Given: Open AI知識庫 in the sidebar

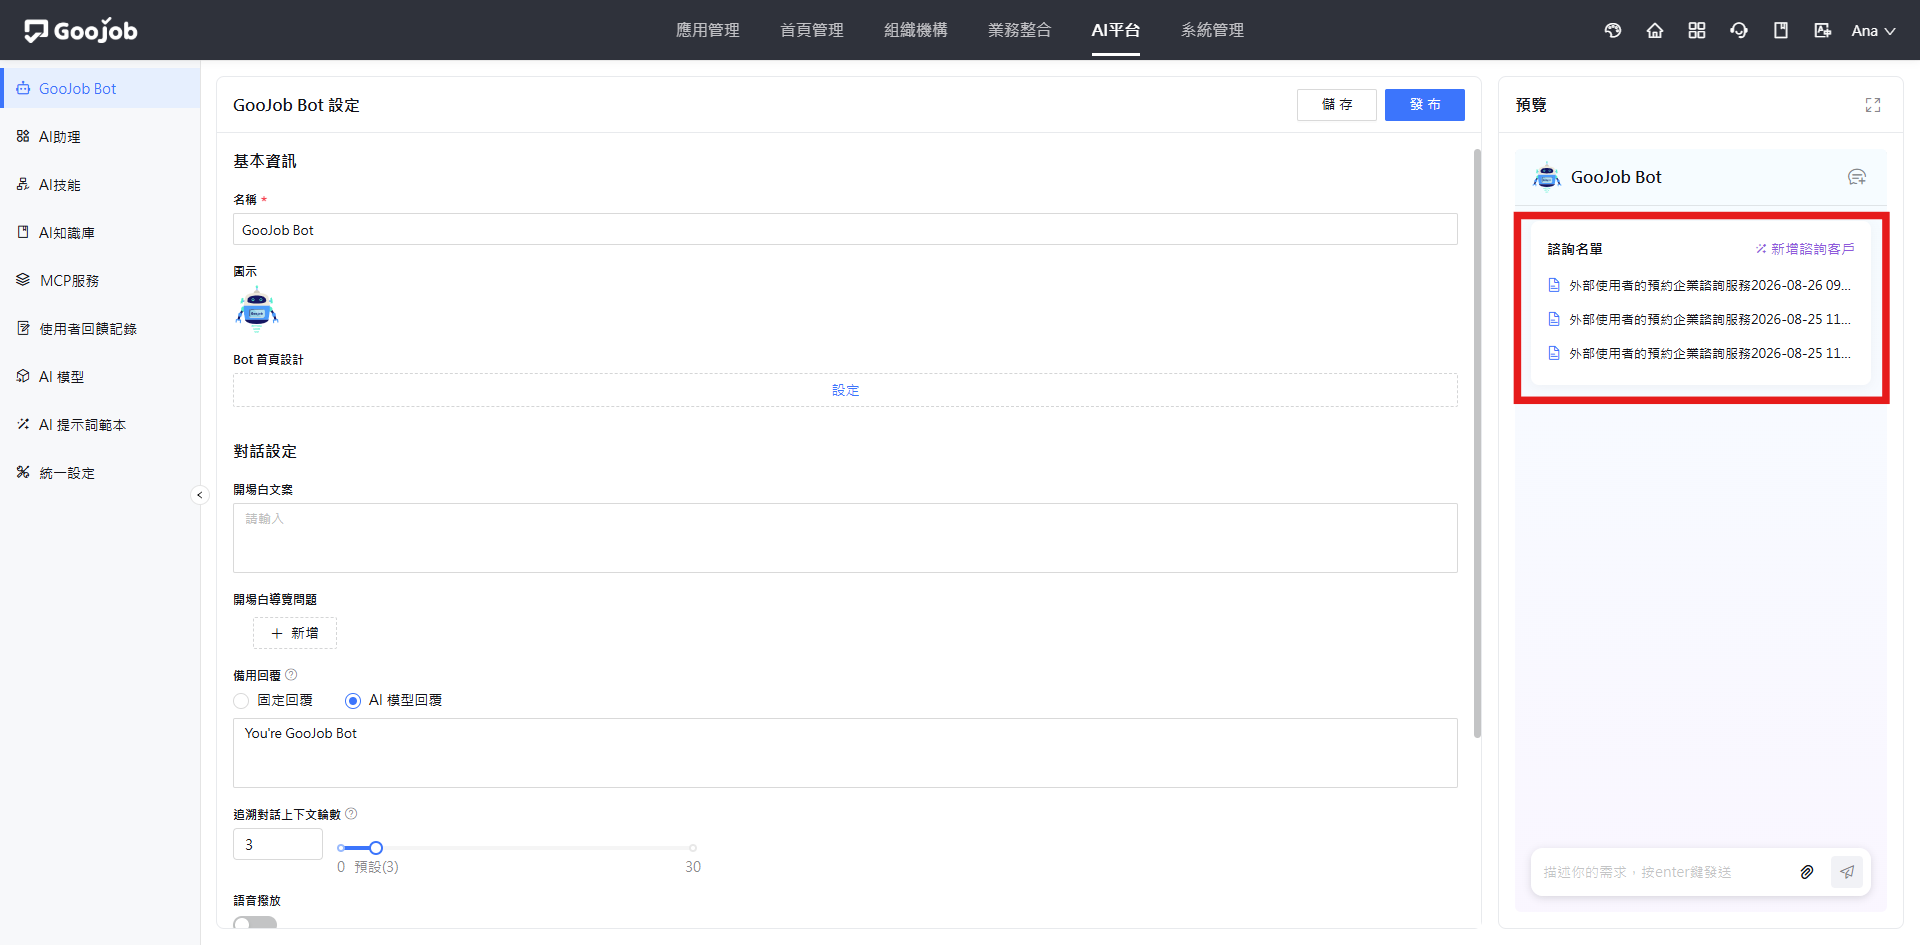Looking at the screenshot, I should click(x=100, y=232).
